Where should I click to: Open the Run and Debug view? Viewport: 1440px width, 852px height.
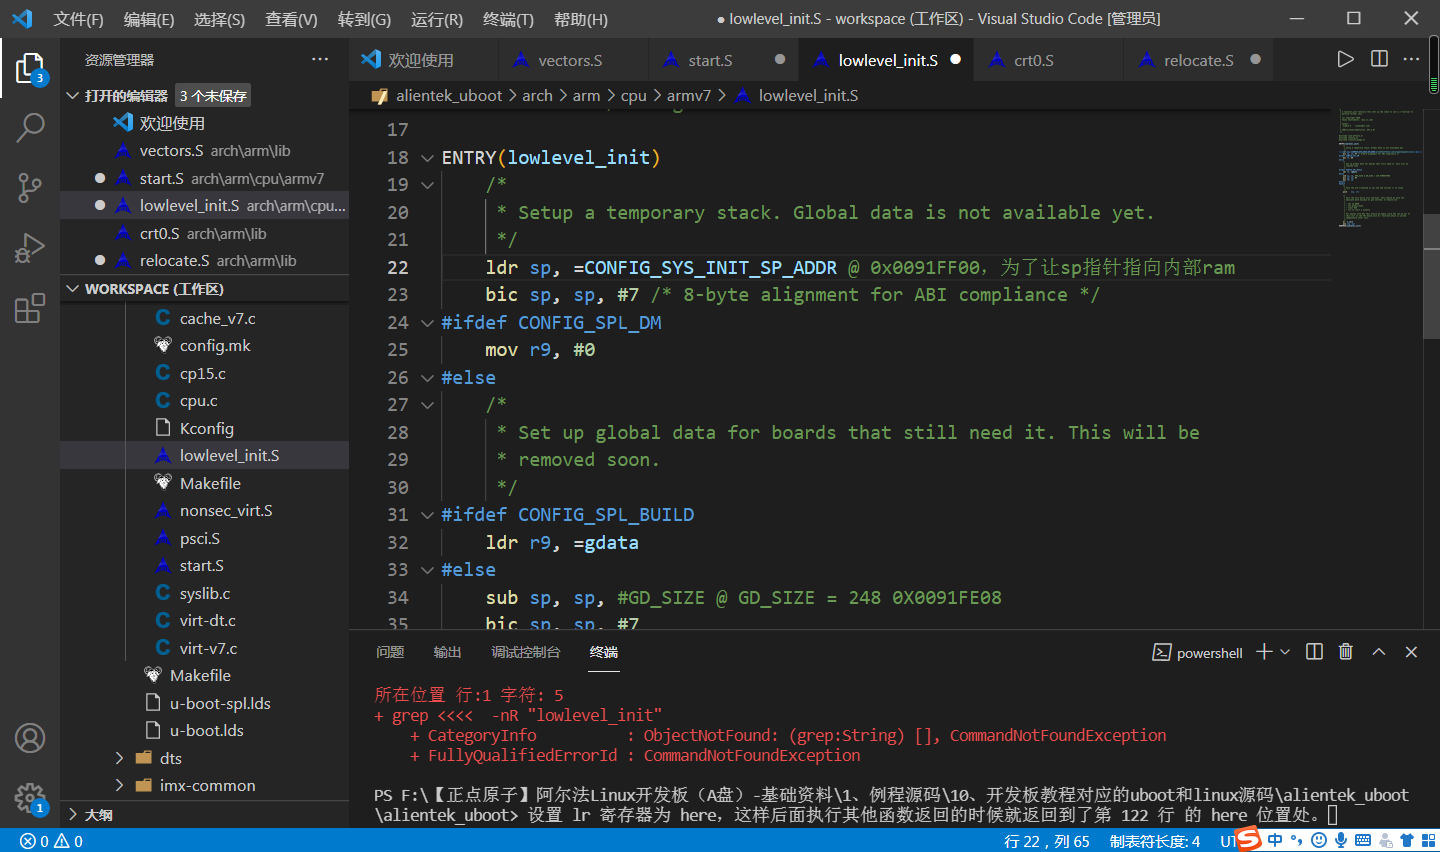click(30, 247)
